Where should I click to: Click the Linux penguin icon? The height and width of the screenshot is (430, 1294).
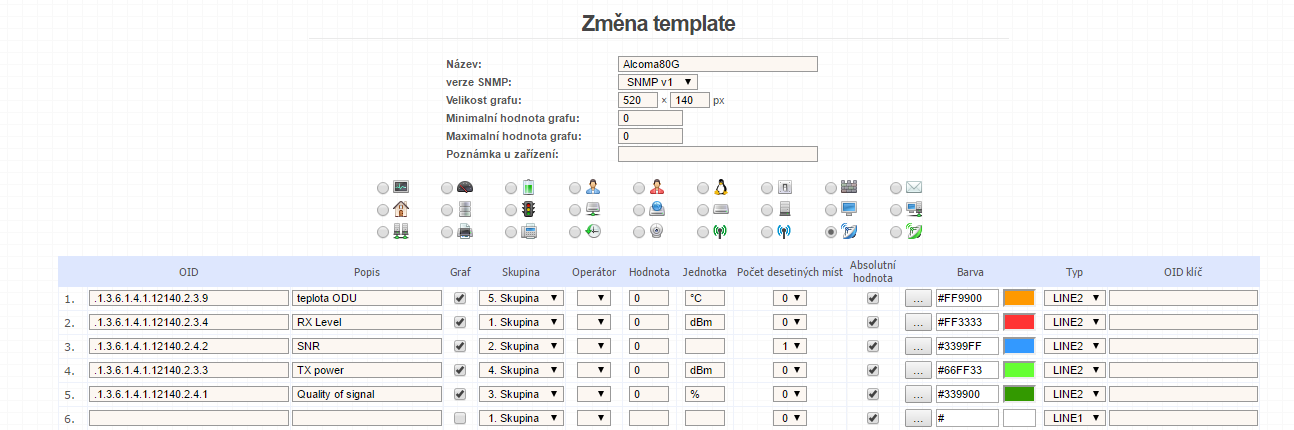pyautogui.click(x=720, y=187)
